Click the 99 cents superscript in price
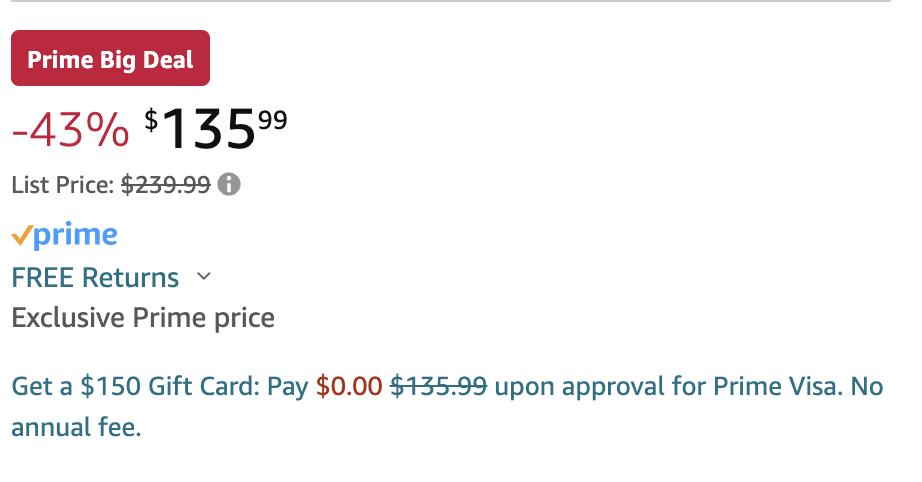Screen dimensions: 922x482 coord(273,120)
